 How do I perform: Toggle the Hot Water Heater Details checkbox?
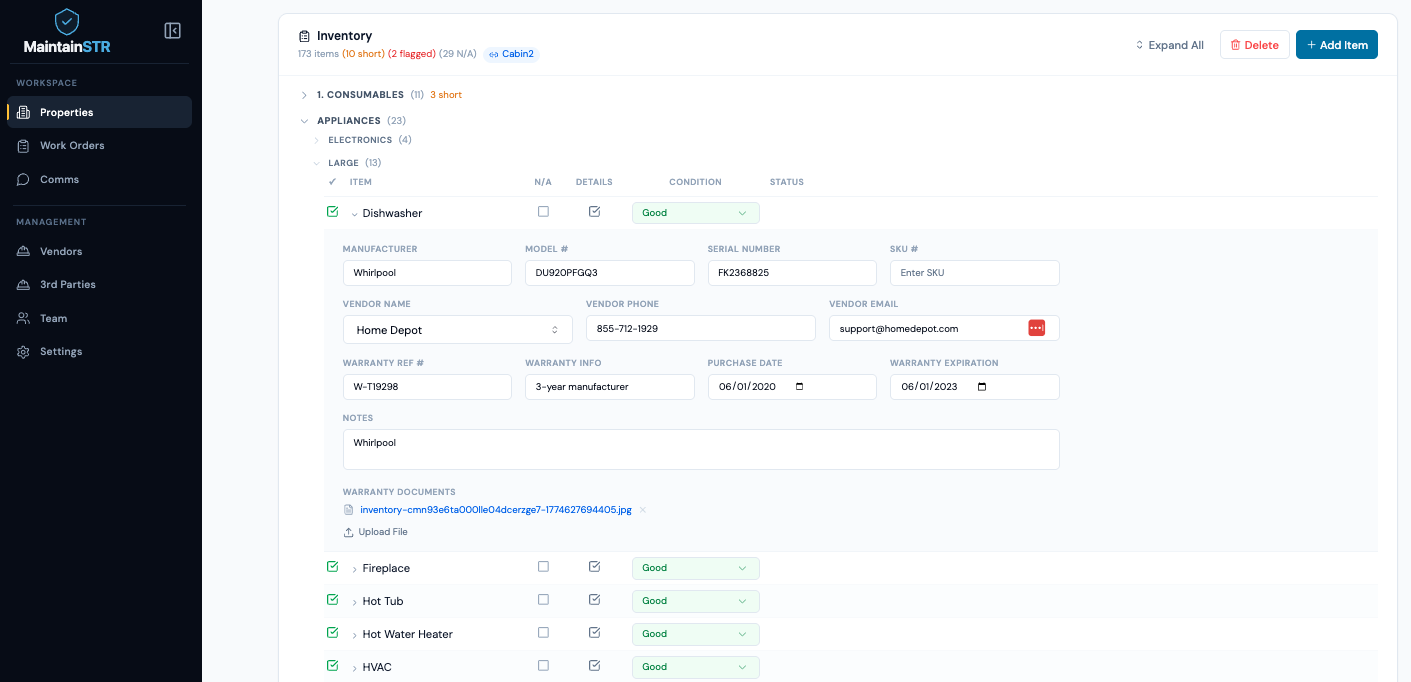tap(594, 633)
